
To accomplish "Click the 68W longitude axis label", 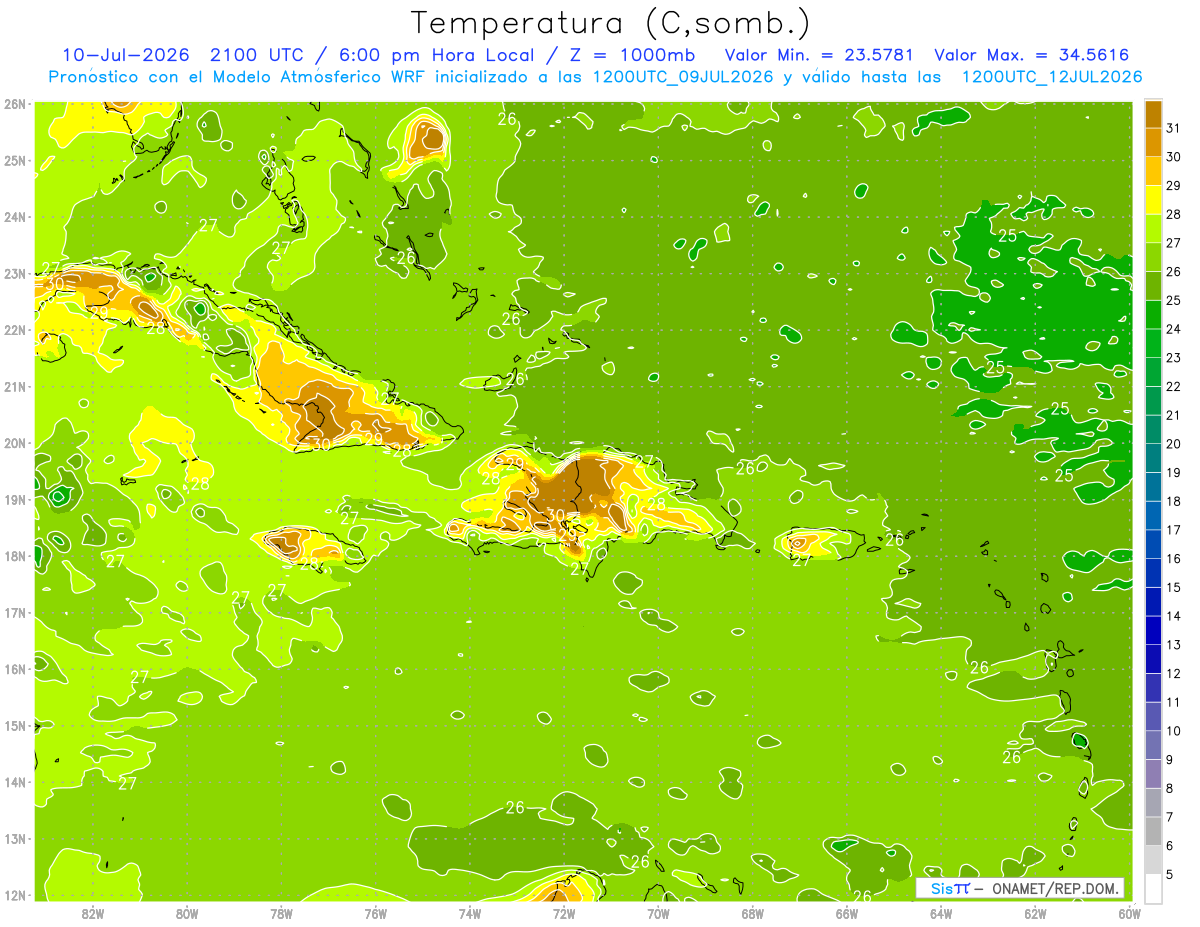I will 753,913.
